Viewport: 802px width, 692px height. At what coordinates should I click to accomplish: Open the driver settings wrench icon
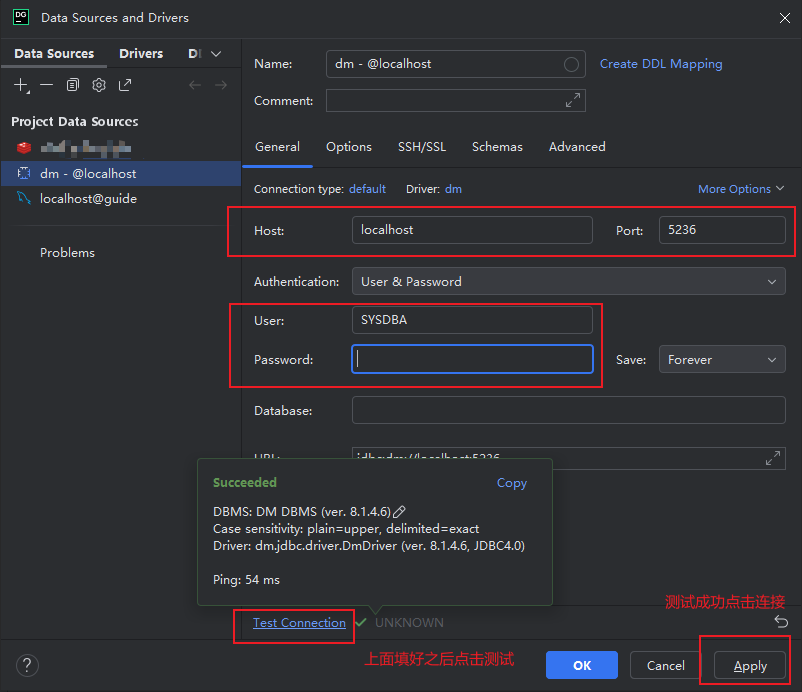click(99, 85)
